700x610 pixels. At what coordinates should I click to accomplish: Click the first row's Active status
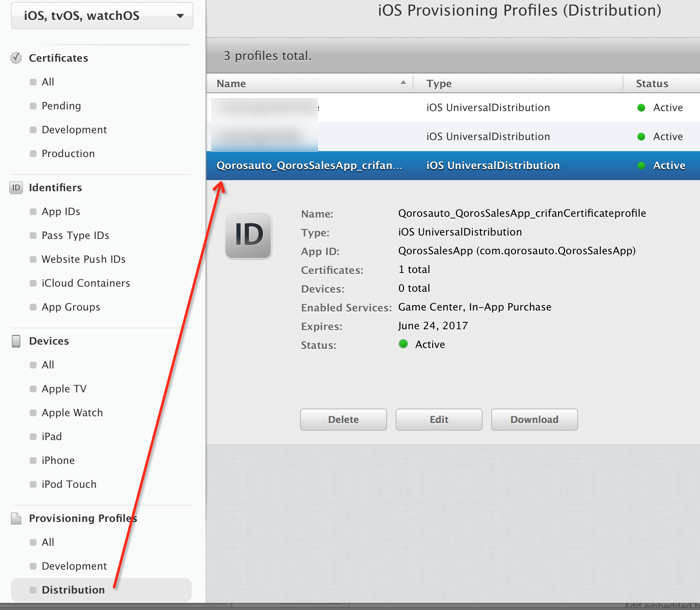[668, 108]
